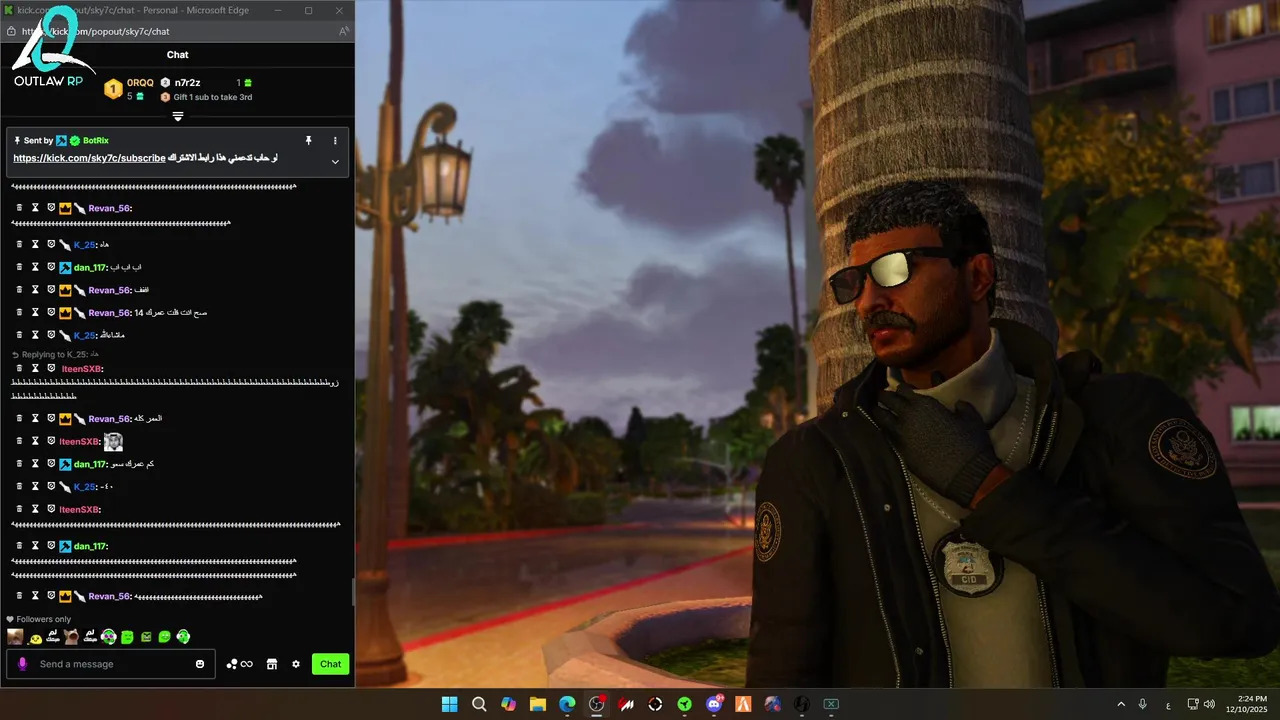Open more options for the pinned message

pyautogui.click(x=335, y=141)
